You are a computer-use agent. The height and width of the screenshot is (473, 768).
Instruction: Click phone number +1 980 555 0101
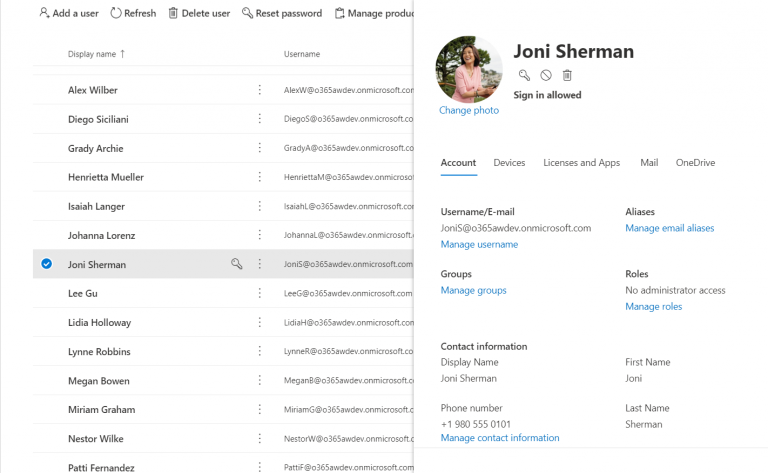coord(476,424)
